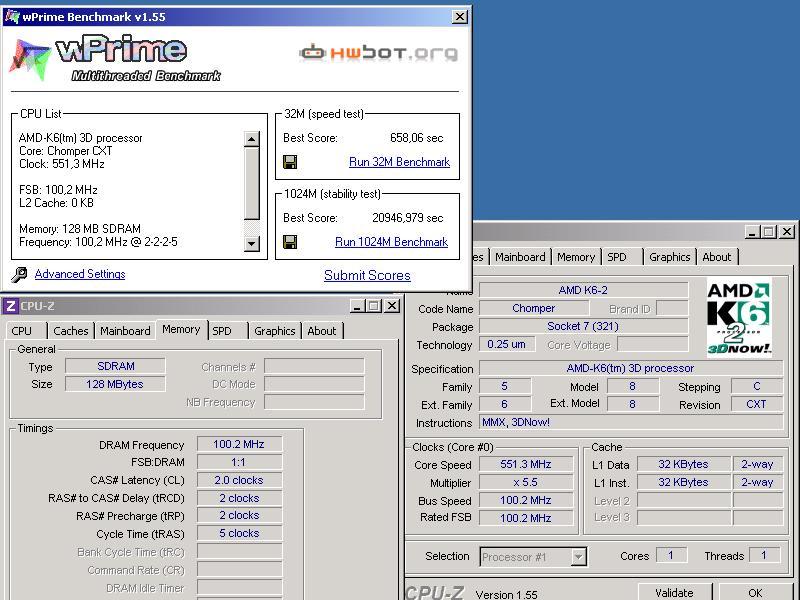Viewport: 800px width, 600px height.
Task: Click the Core Speed 551.3 MHz field
Action: [x=526, y=464]
